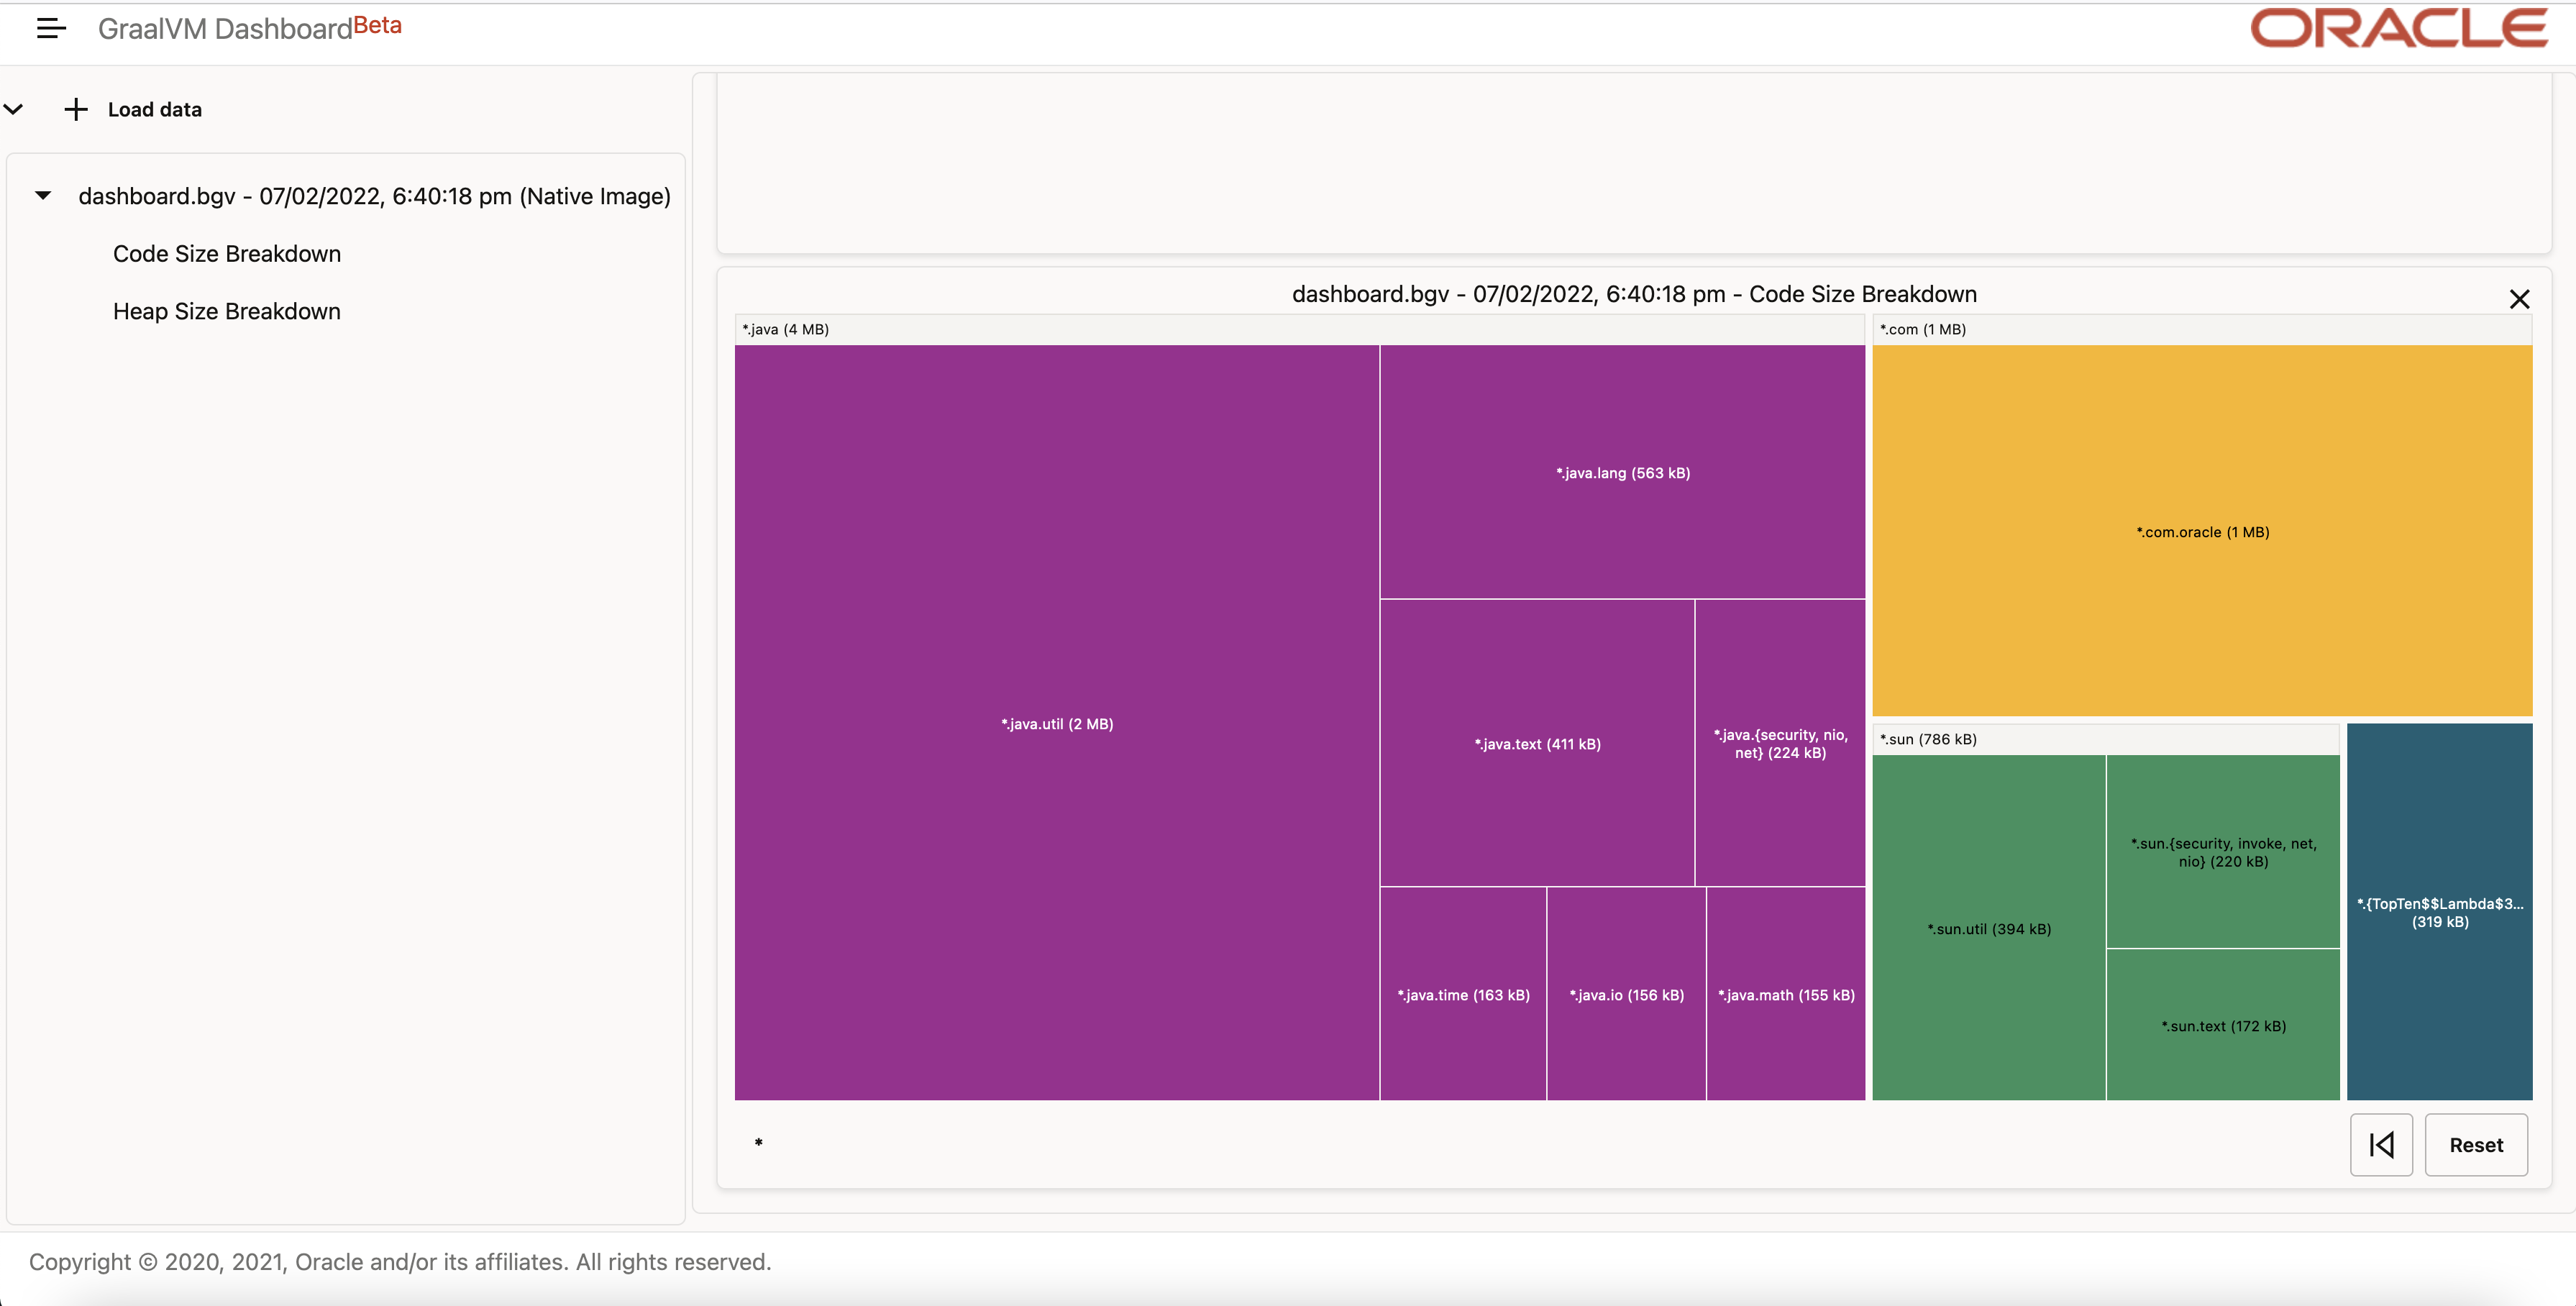This screenshot has width=2576, height=1306.
Task: Select the *.sun (786 kB) header
Action: coord(2105,739)
